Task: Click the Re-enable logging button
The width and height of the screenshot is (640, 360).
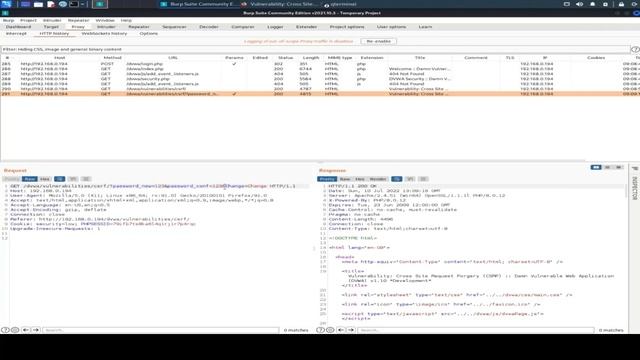Action: [x=378, y=41]
